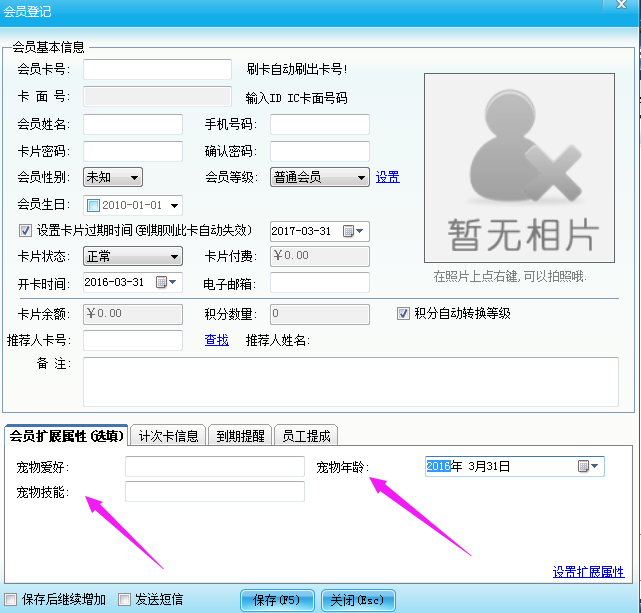The height and width of the screenshot is (613, 641).
Task: Click the 查找 link for recommender
Action: (x=217, y=340)
